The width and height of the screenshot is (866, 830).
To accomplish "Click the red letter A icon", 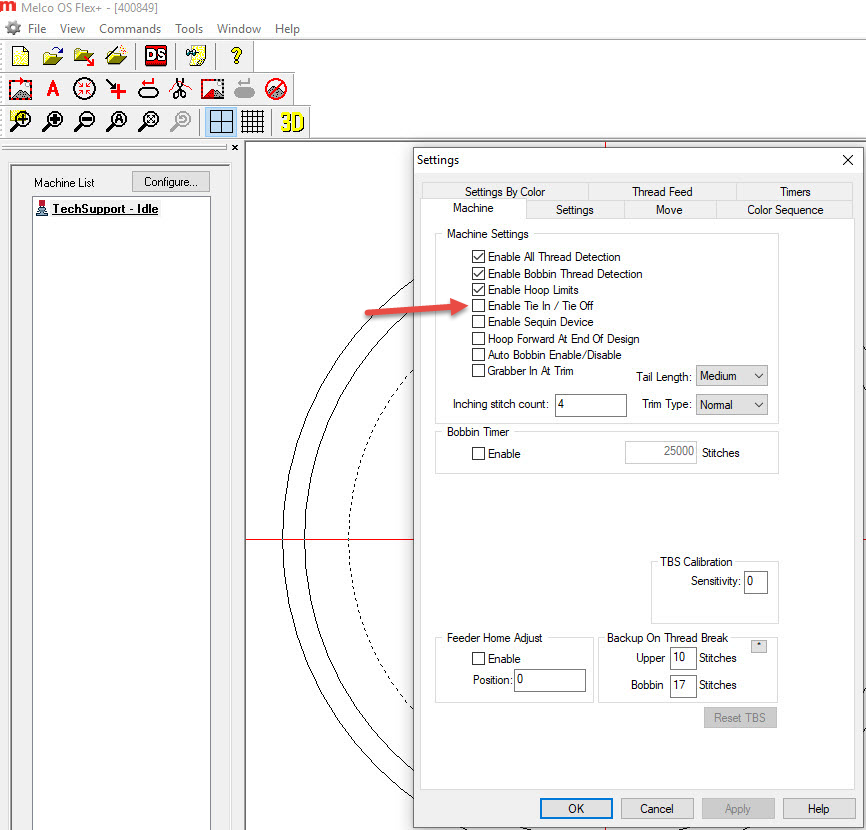I will [53, 89].
